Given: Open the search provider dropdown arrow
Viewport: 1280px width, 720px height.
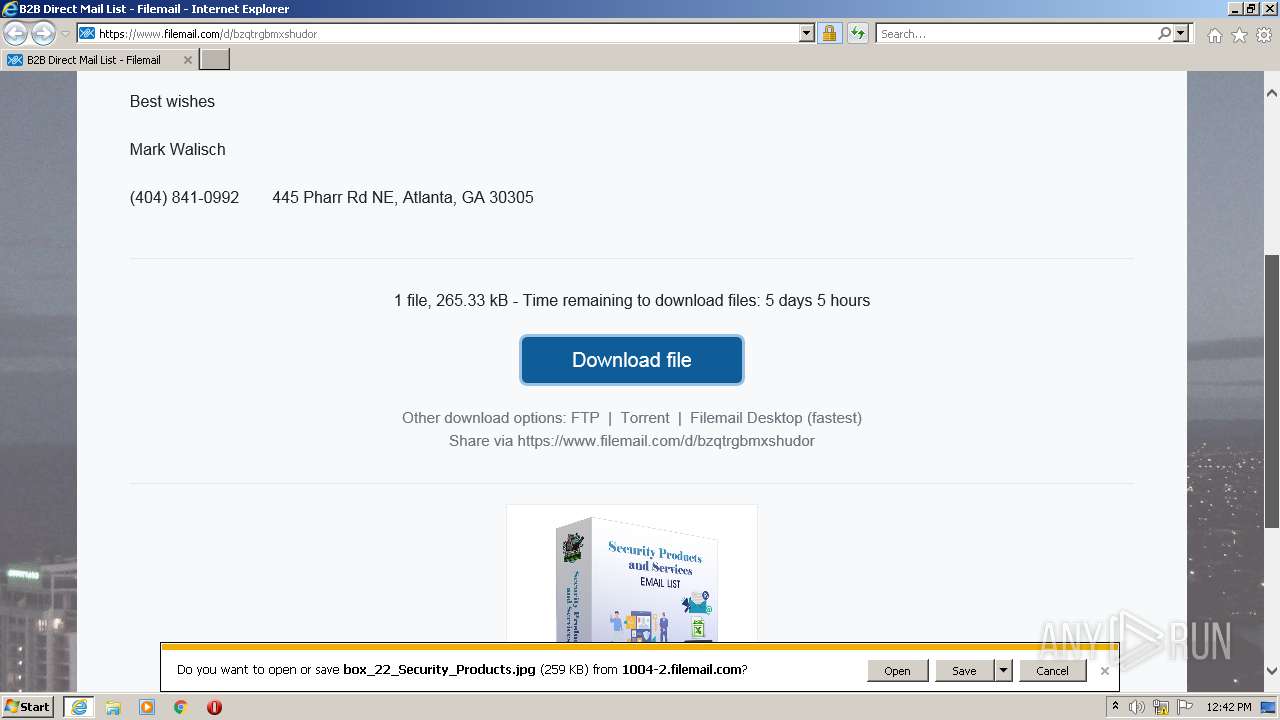Looking at the screenshot, I should pyautogui.click(x=1181, y=34).
